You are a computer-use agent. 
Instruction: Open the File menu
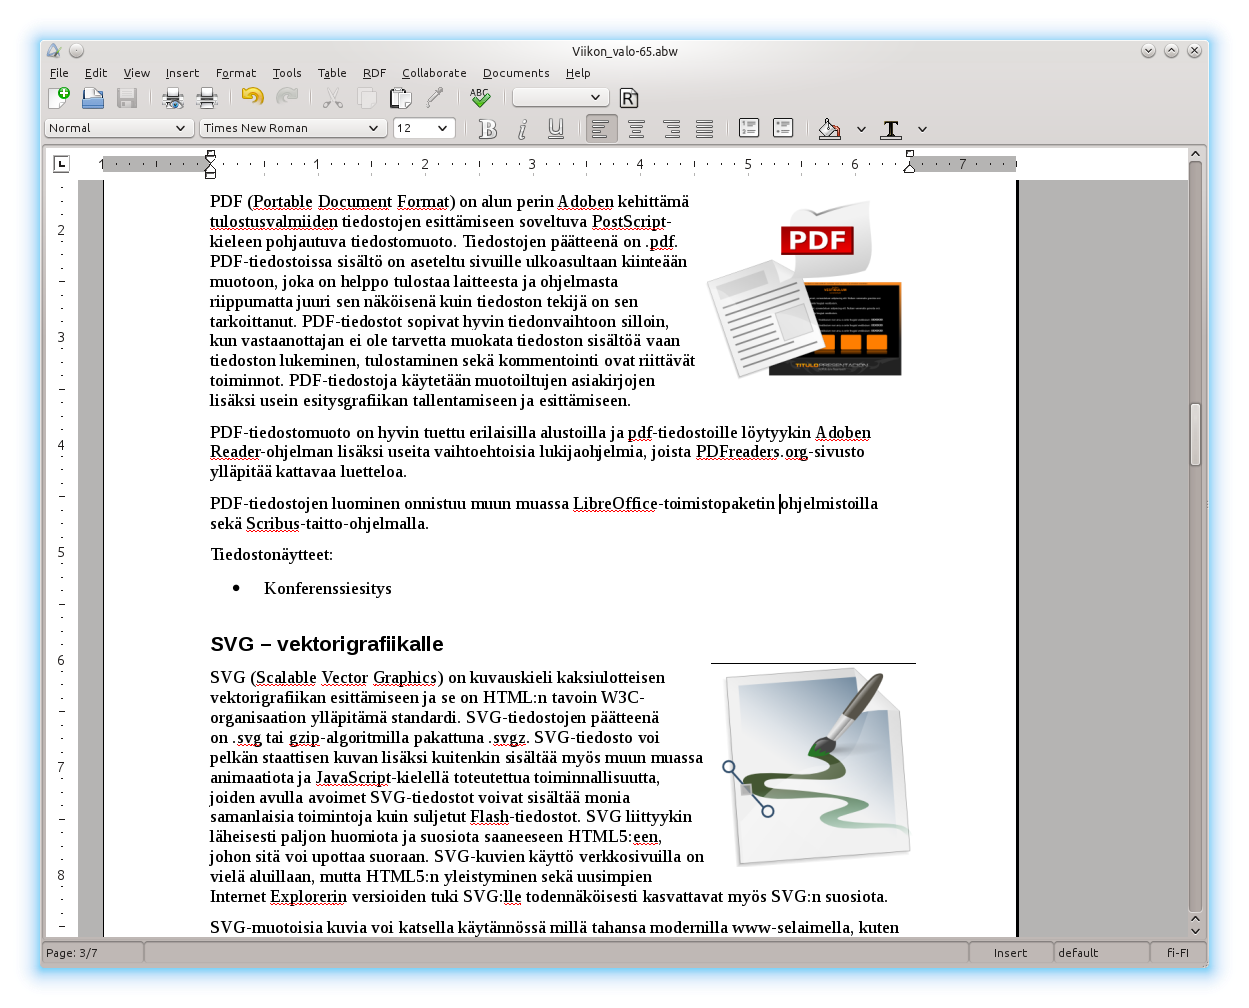pos(59,73)
